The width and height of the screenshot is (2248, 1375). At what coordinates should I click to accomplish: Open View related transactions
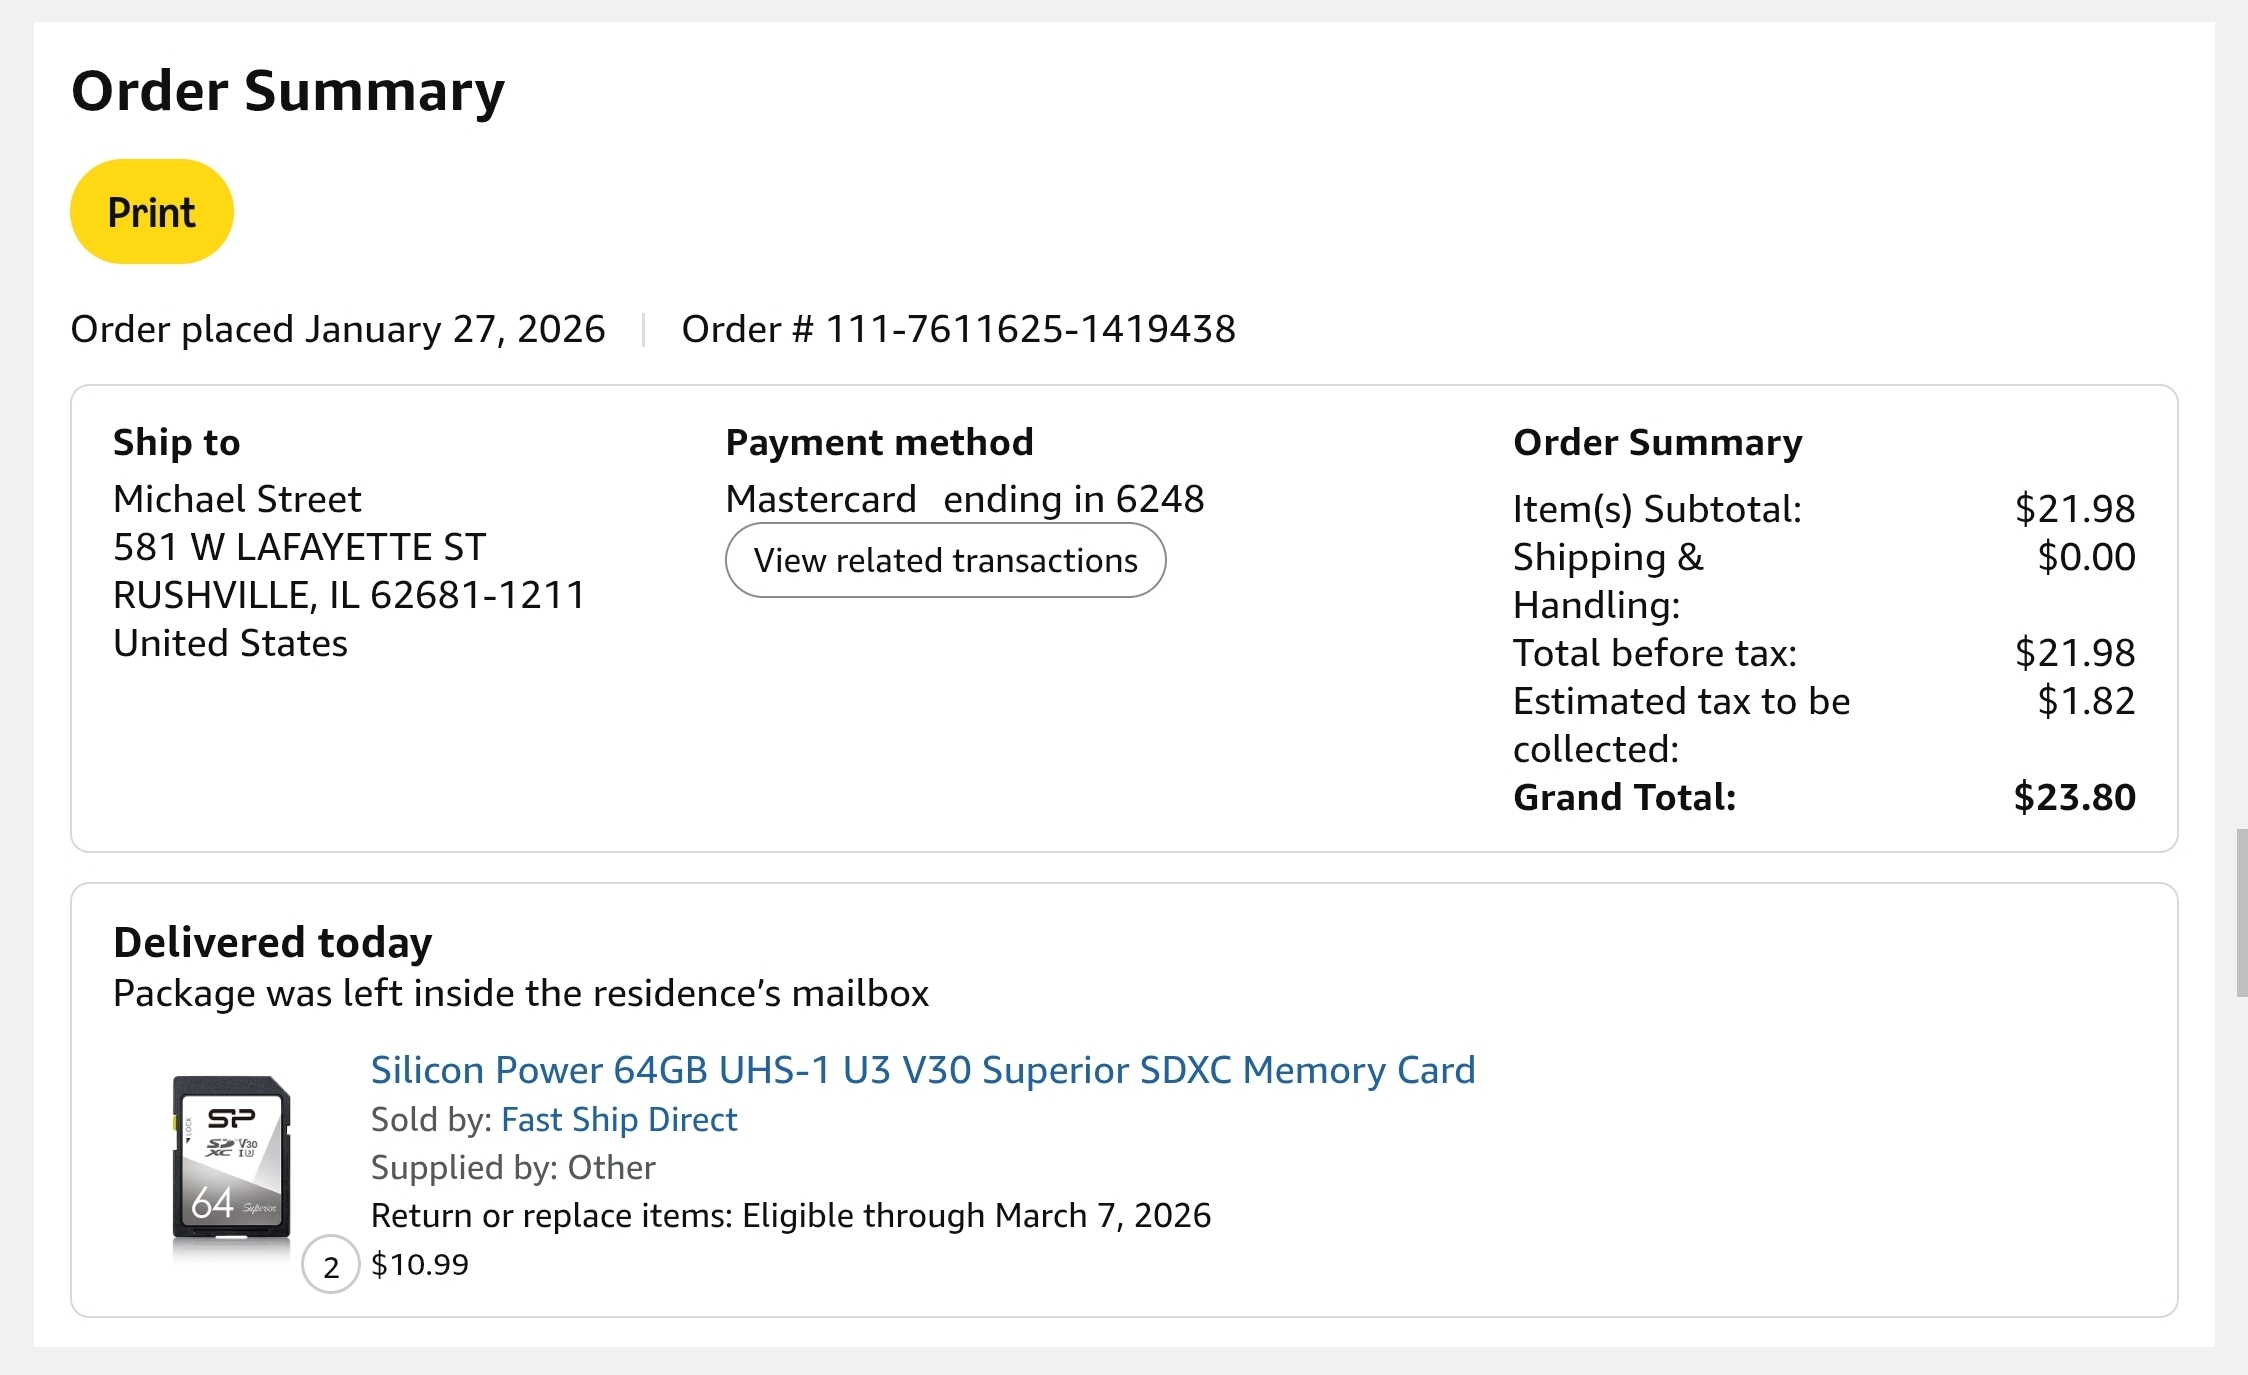pos(945,560)
